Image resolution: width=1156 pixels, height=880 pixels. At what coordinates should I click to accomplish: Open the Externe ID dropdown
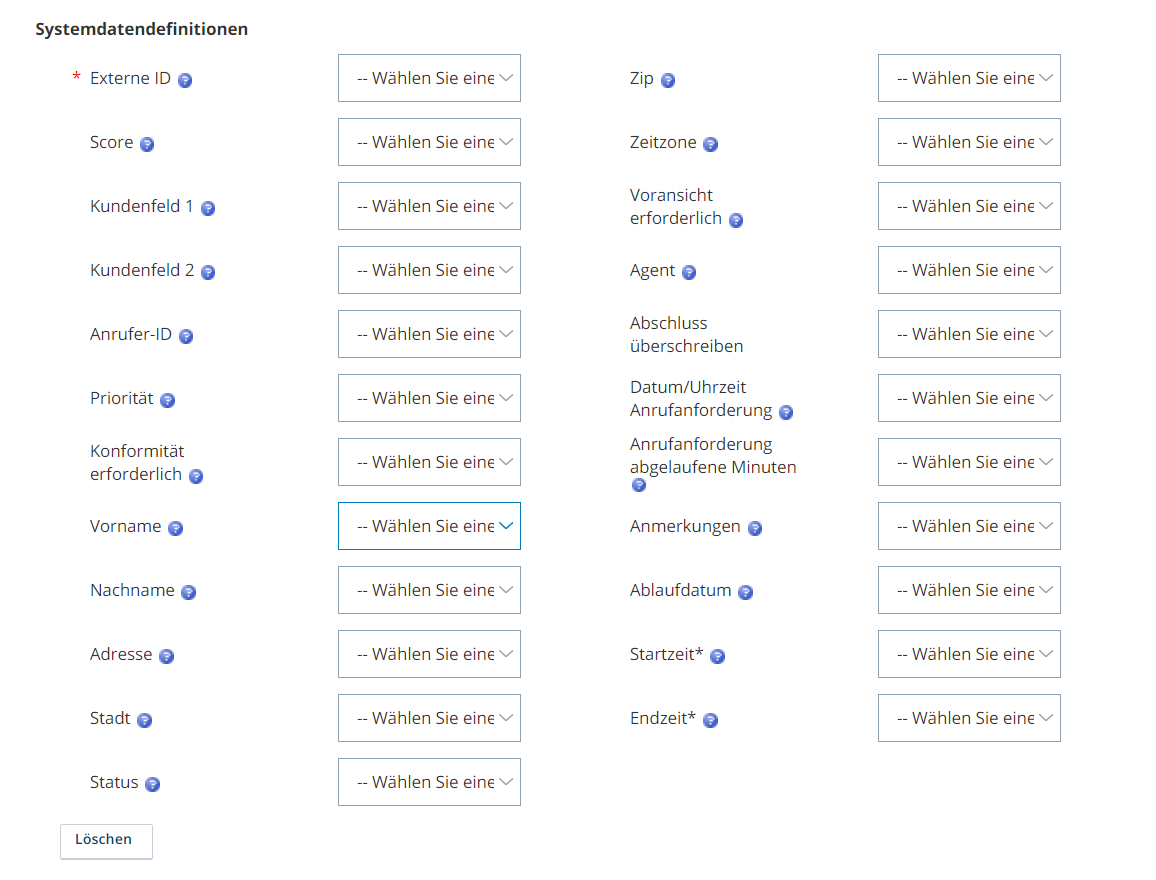coord(429,78)
